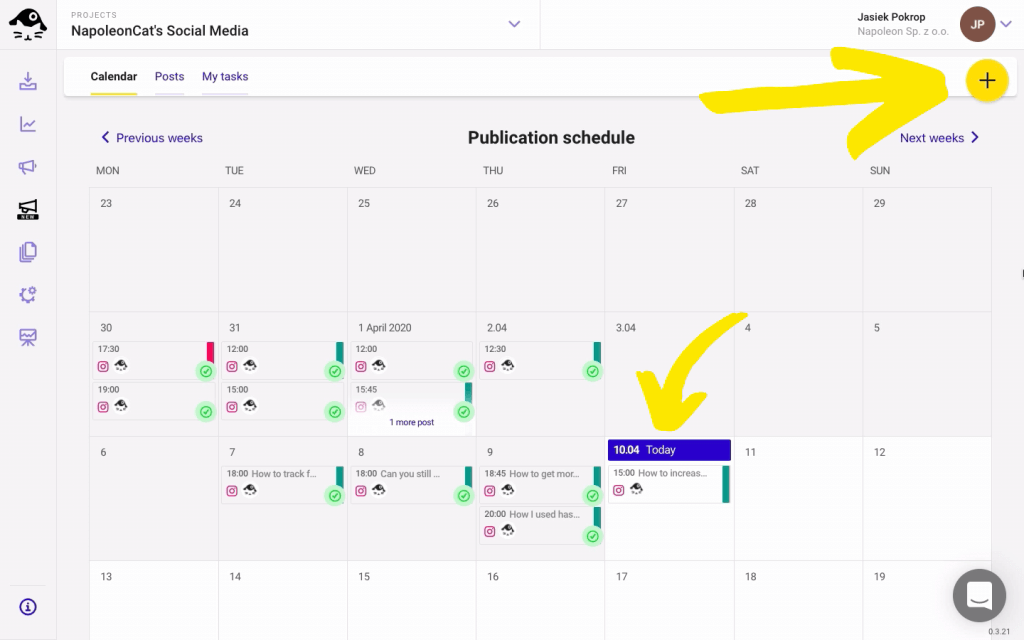Click the JP user avatar
This screenshot has width=1024, height=640.
tap(977, 24)
